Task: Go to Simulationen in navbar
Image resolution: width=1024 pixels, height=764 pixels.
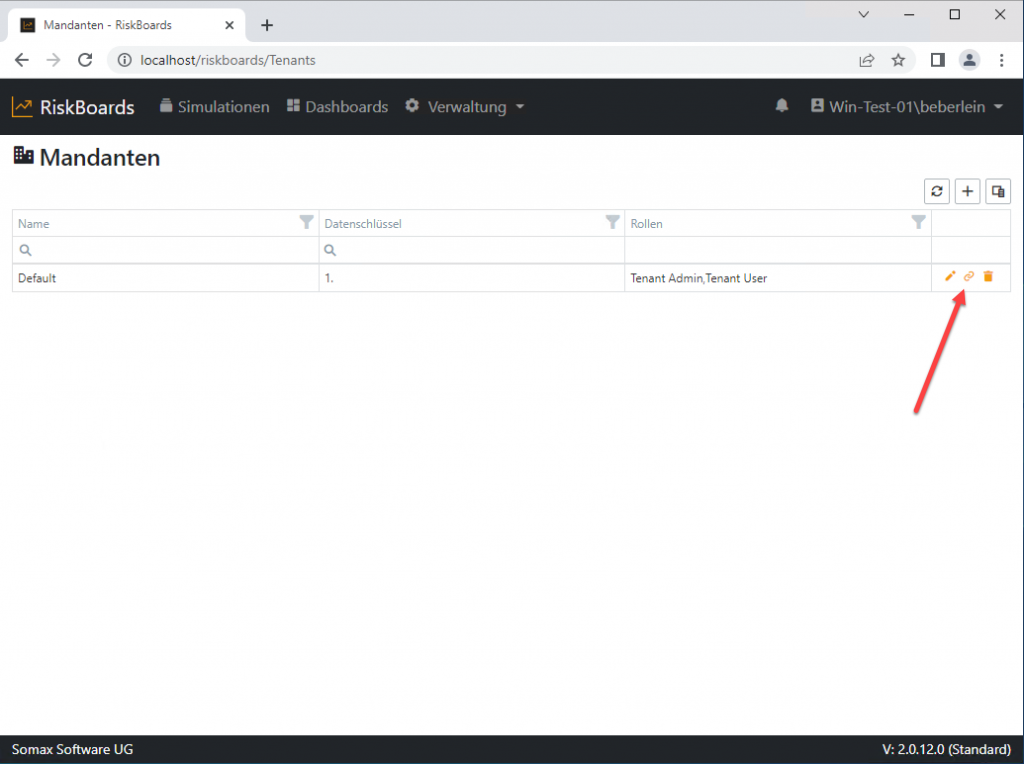Action: pyautogui.click(x=215, y=107)
